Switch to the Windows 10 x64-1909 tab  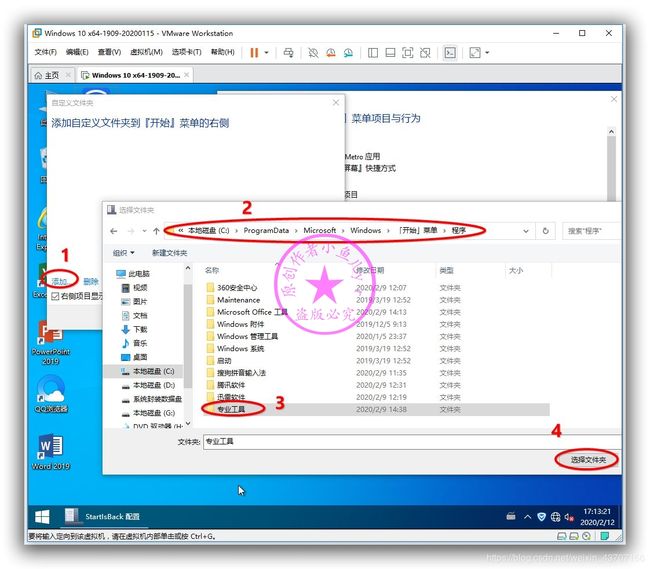tap(135, 75)
